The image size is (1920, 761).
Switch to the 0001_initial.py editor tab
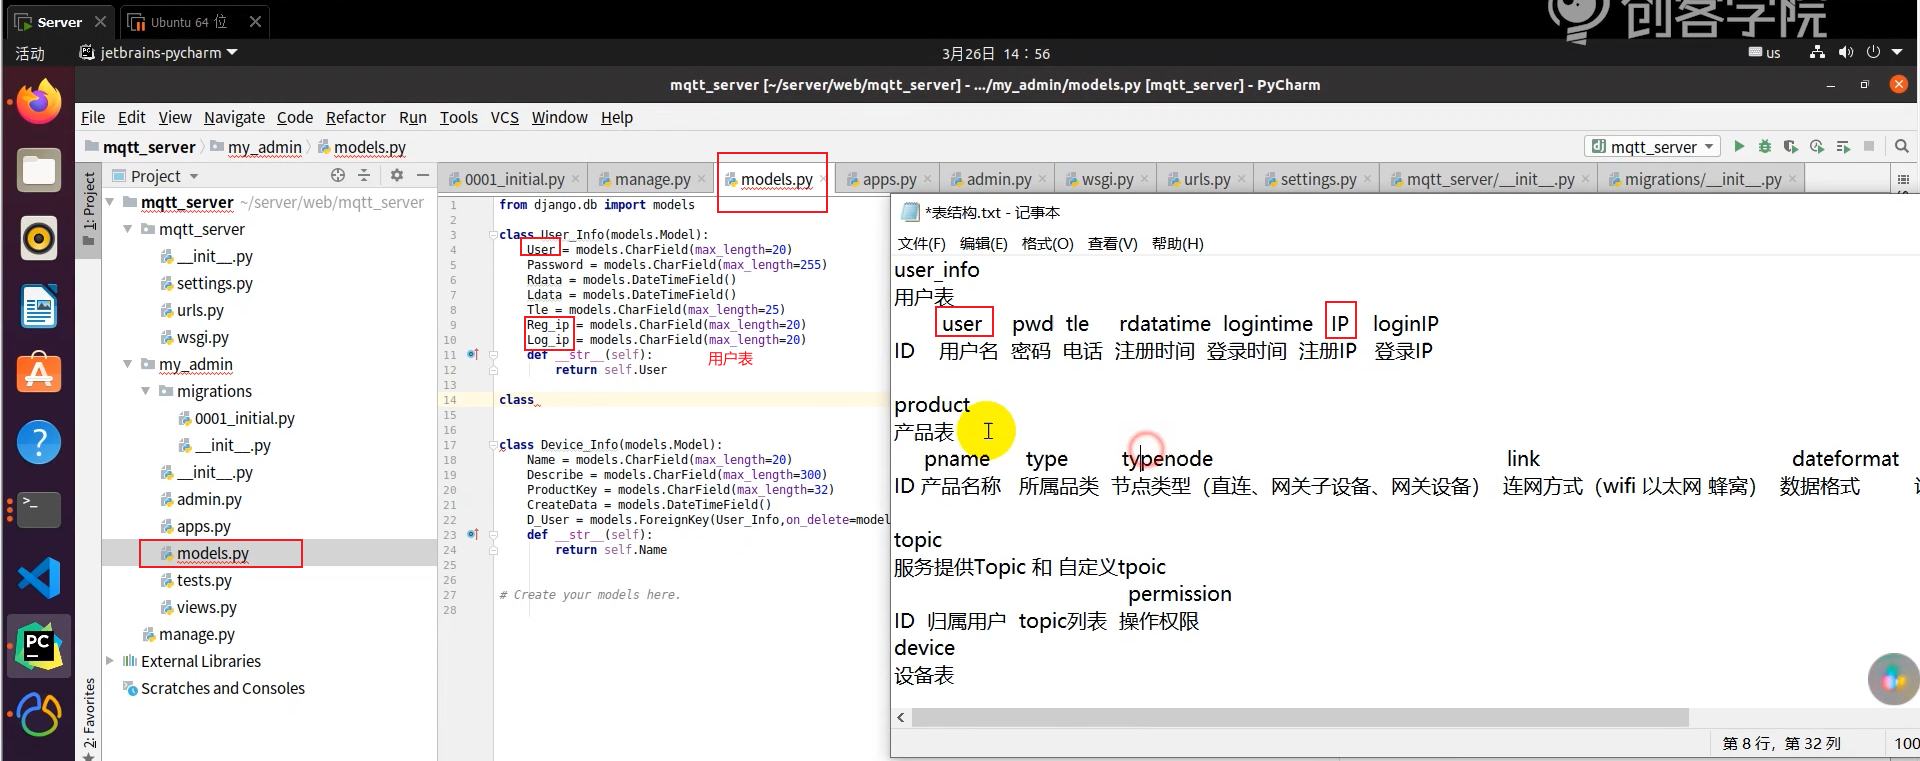(x=514, y=179)
